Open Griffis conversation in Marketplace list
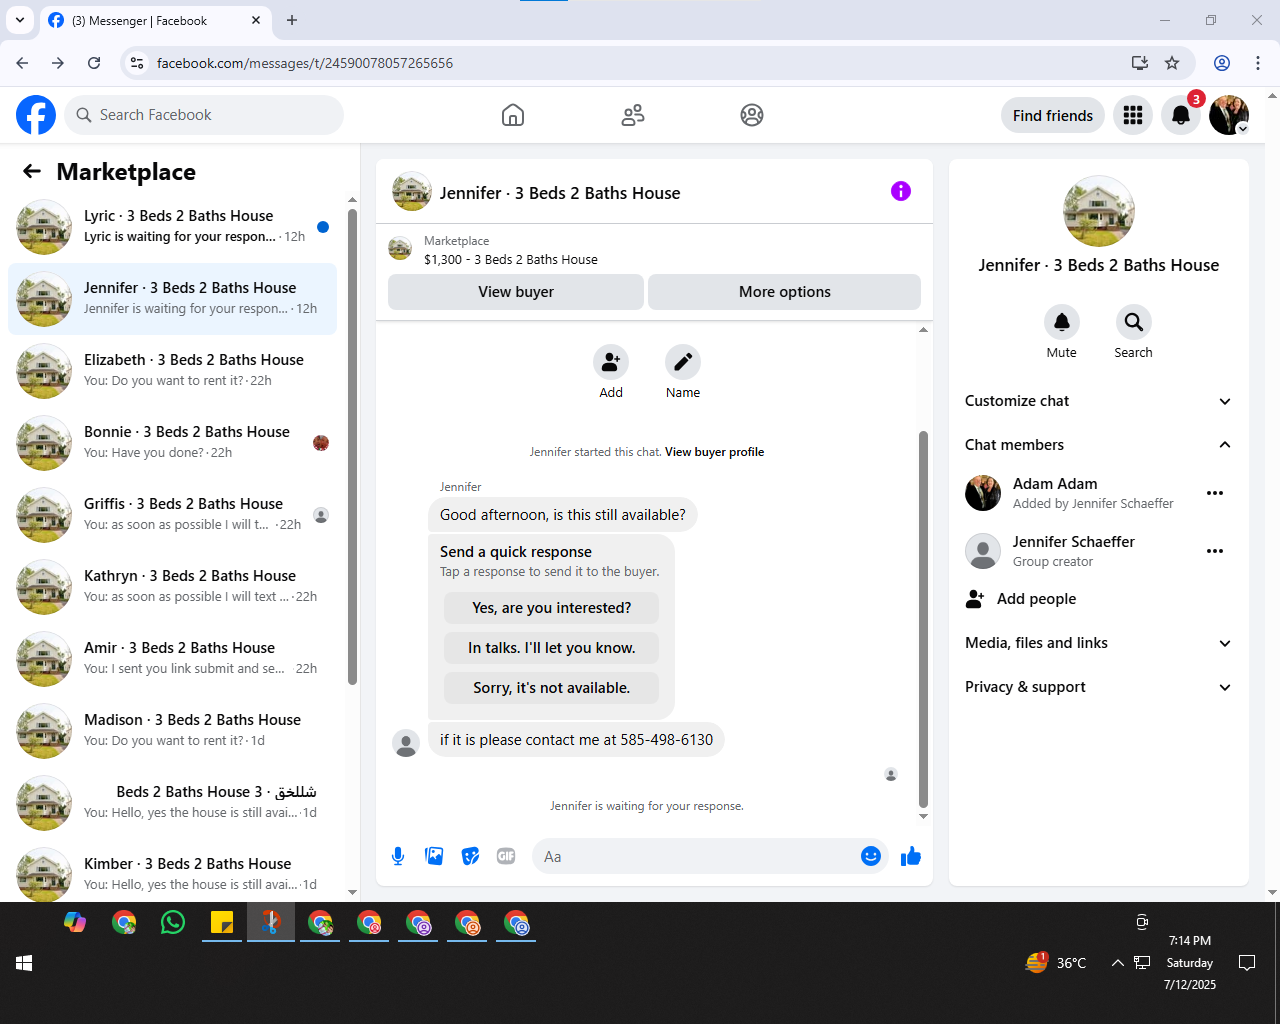This screenshot has width=1280, height=1024. point(172,515)
